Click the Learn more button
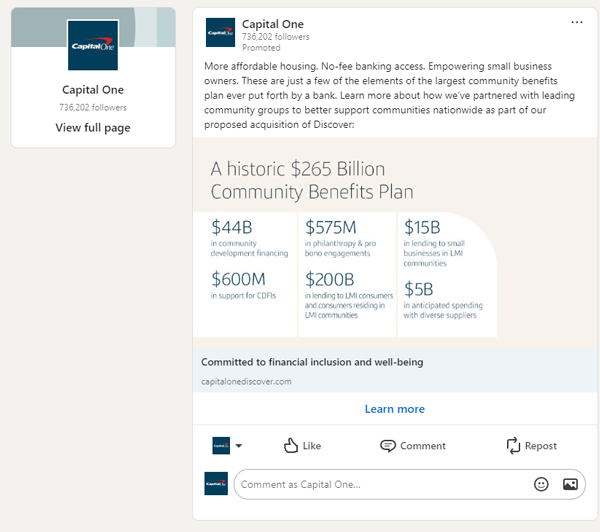 [x=394, y=409]
